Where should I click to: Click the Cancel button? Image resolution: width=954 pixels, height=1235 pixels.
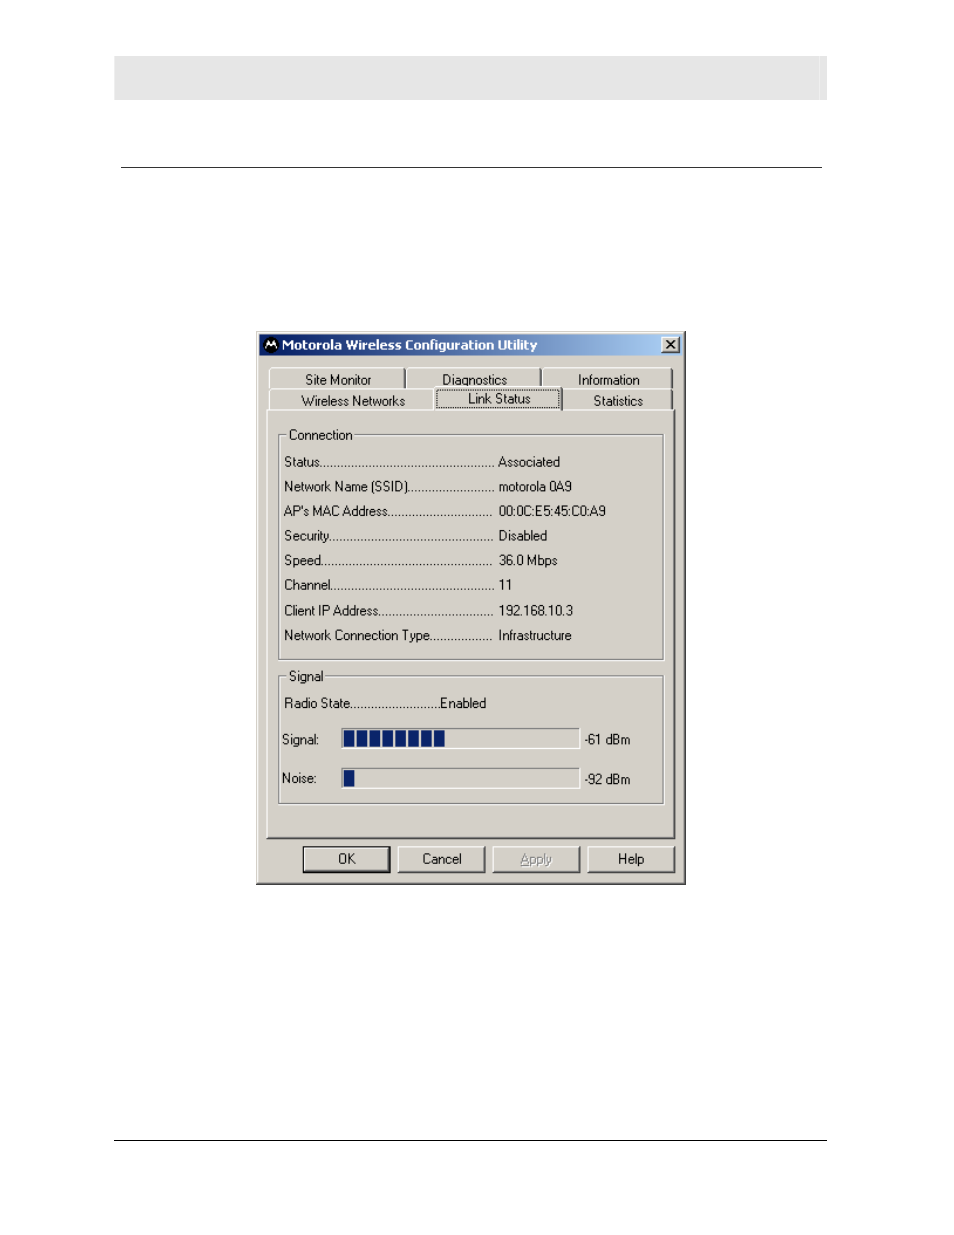[441, 859]
